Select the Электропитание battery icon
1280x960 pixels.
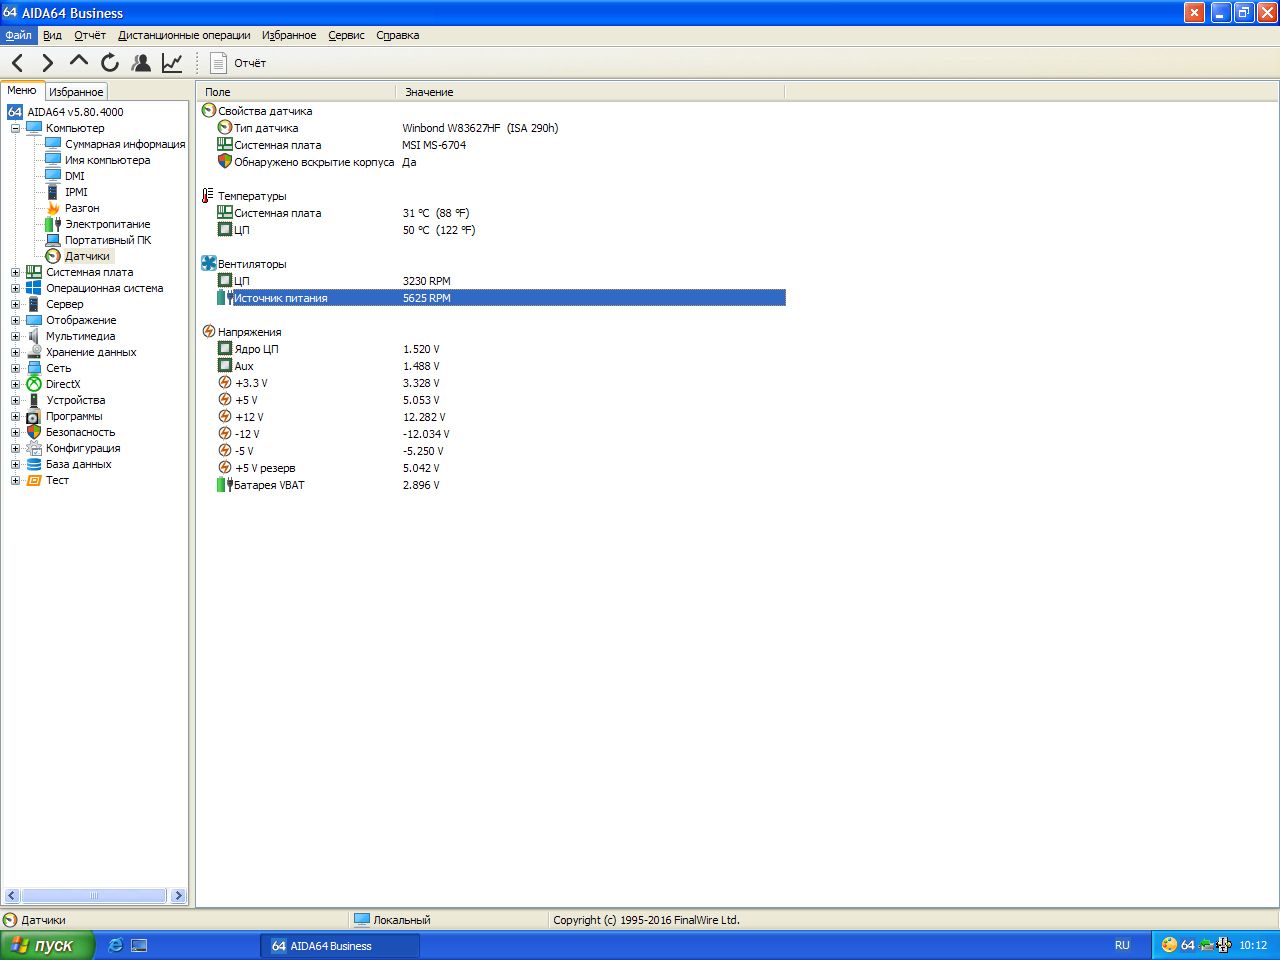tap(53, 224)
